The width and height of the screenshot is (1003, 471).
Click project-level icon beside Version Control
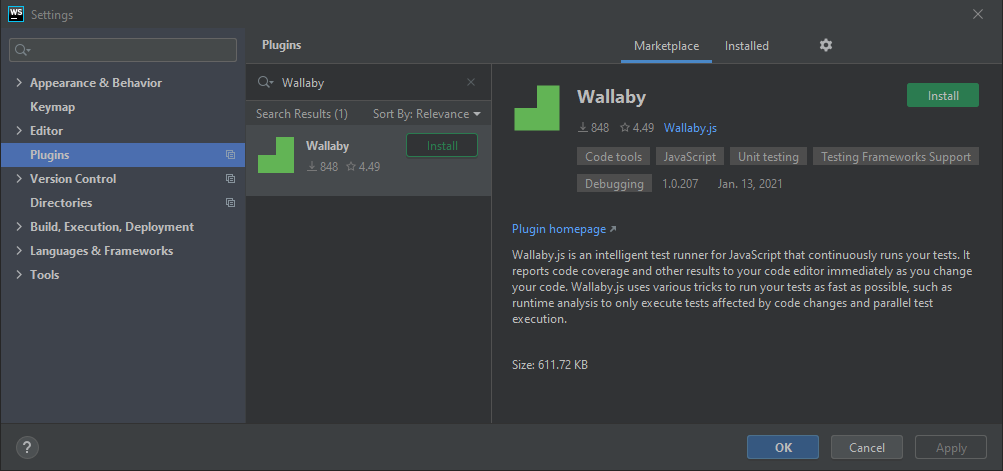click(230, 179)
